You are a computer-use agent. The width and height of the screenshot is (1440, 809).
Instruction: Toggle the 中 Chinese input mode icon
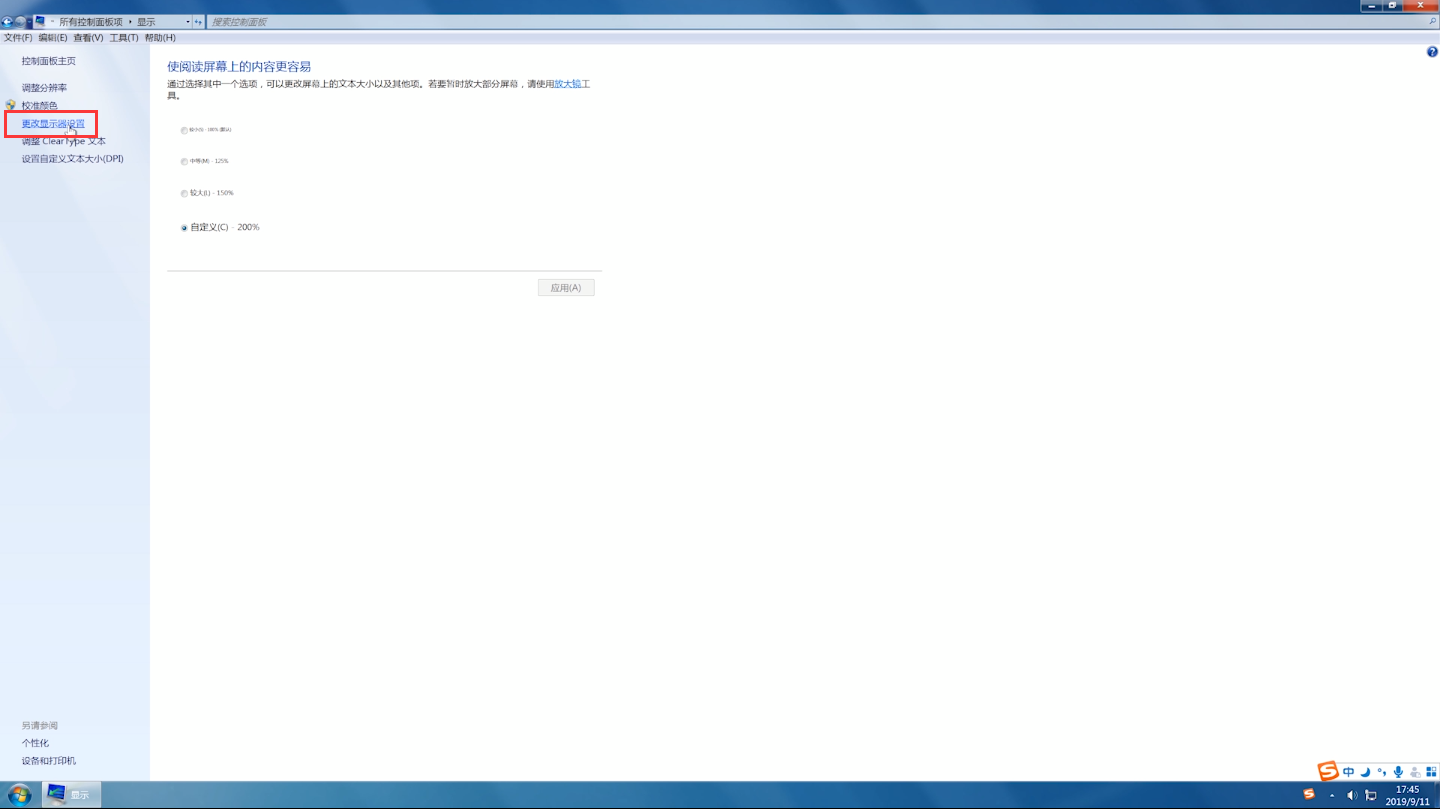click(x=1349, y=772)
